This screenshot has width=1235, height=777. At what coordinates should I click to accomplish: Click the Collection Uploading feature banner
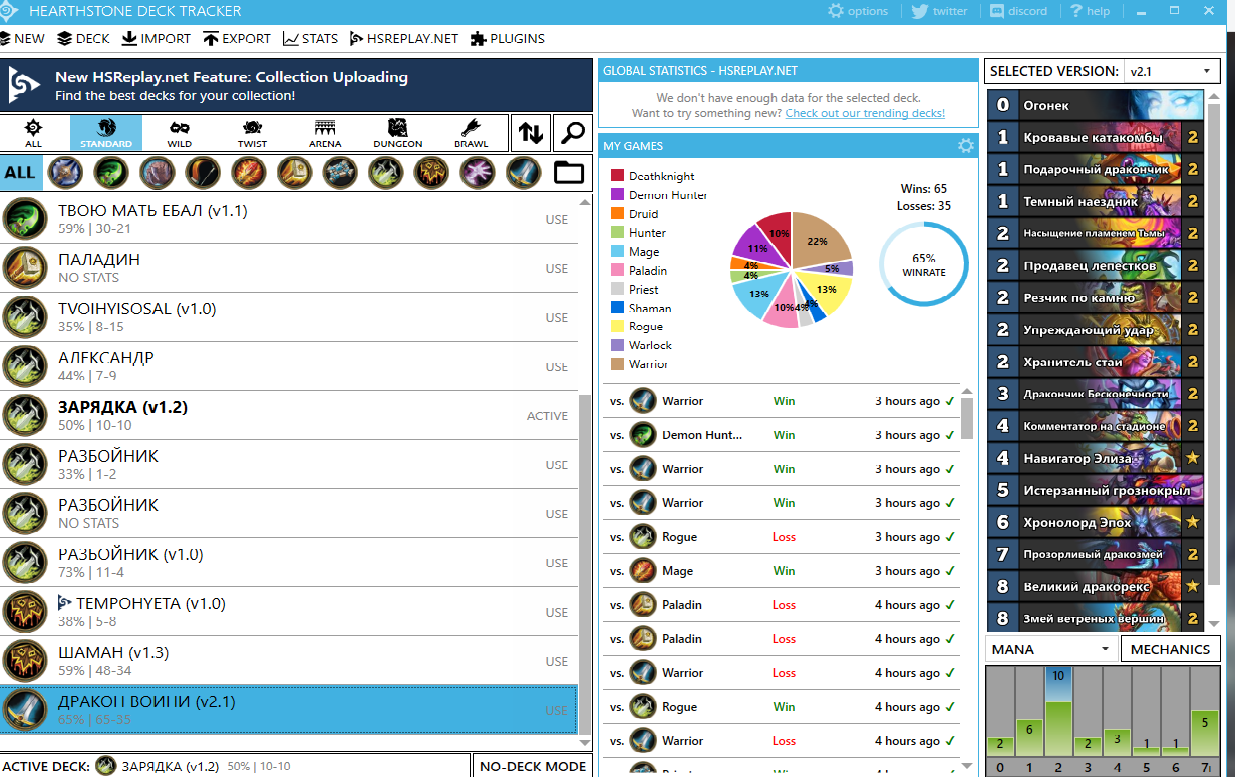(x=296, y=86)
